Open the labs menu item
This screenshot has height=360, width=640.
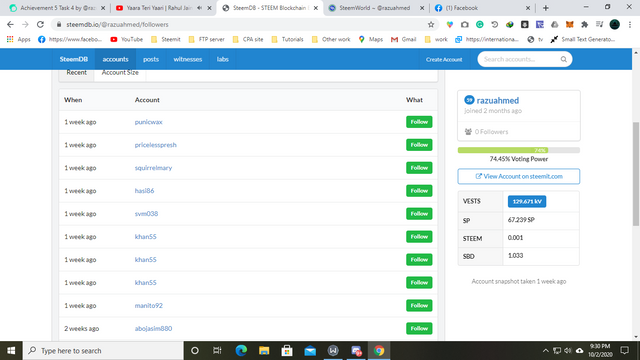pos(222,59)
